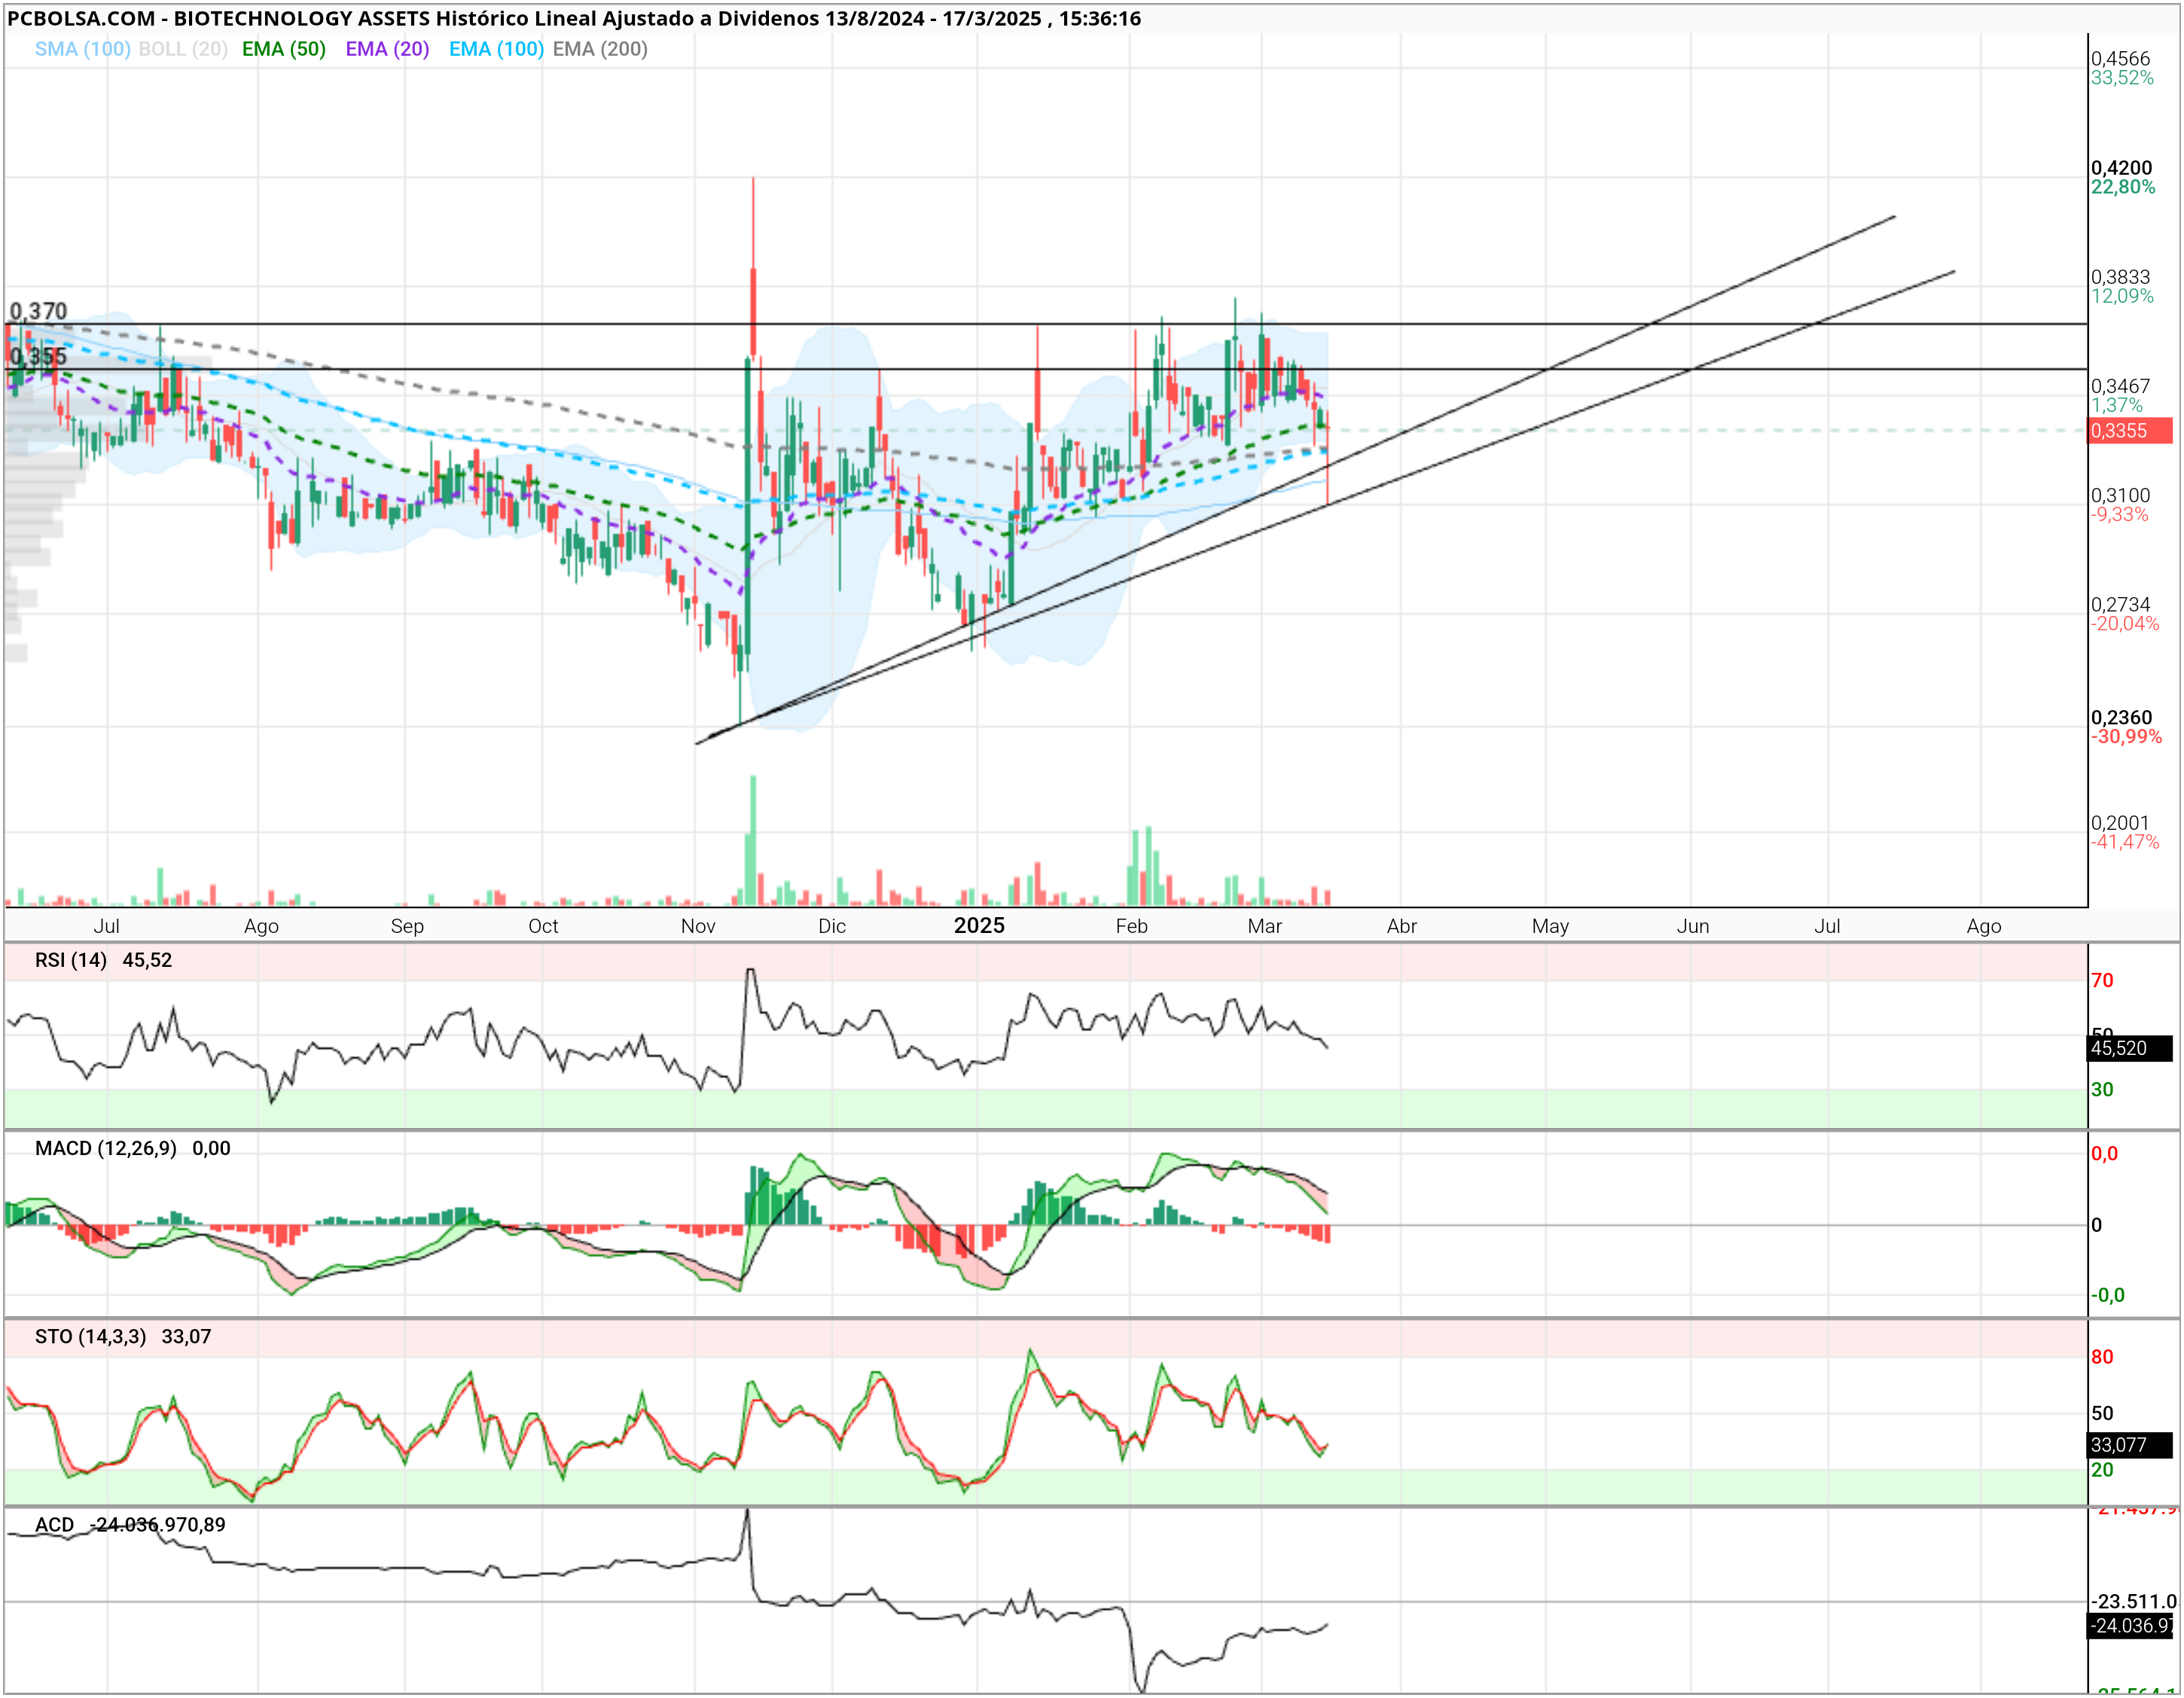Select the EMA (200) legend label
Screen dimensions: 2184x1698
[x=600, y=49]
